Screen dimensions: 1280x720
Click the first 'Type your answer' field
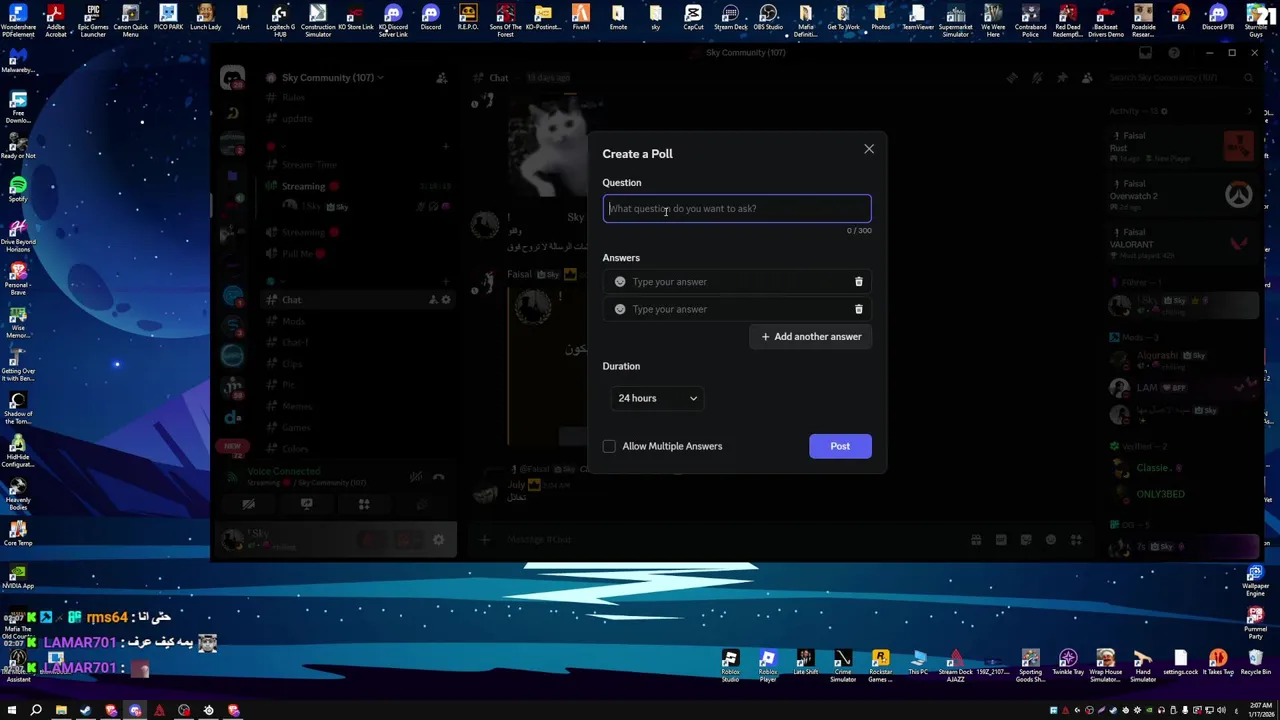tap(739, 282)
